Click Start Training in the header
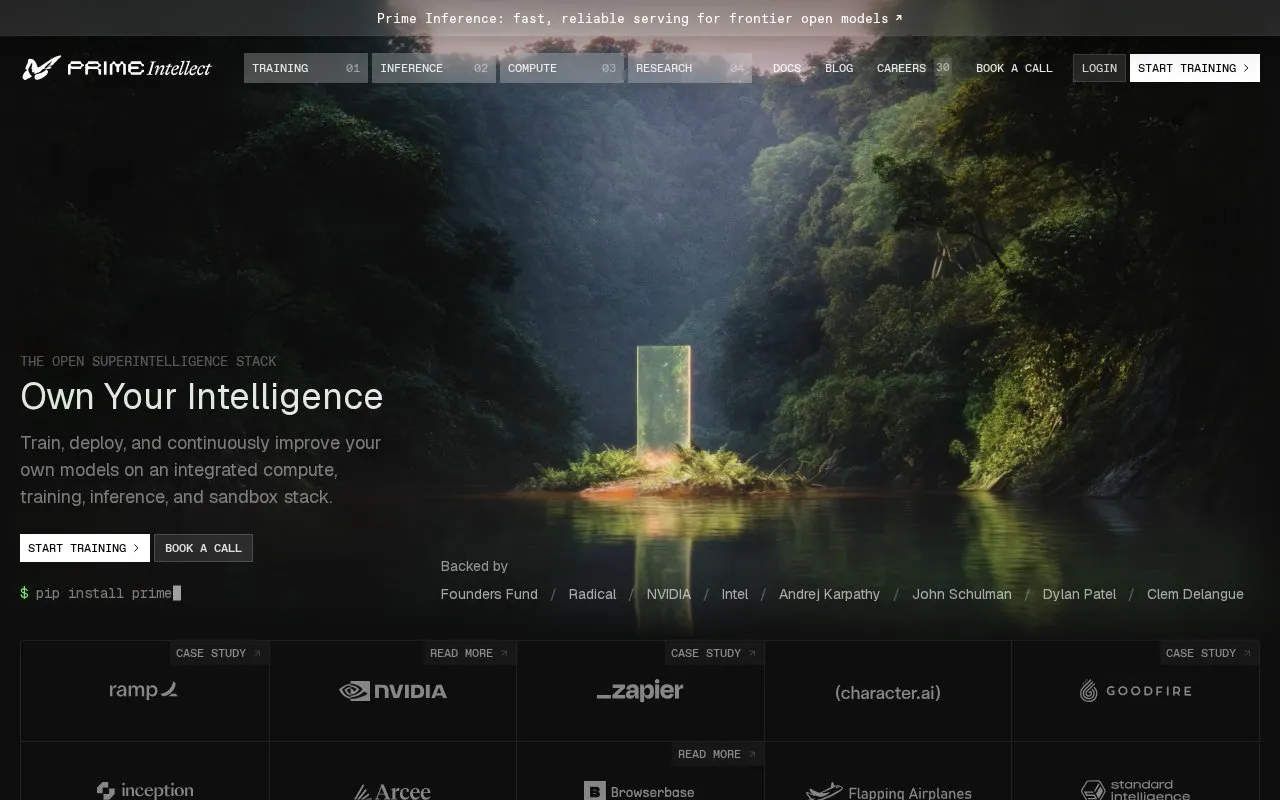1280x800 pixels. [x=1195, y=68]
